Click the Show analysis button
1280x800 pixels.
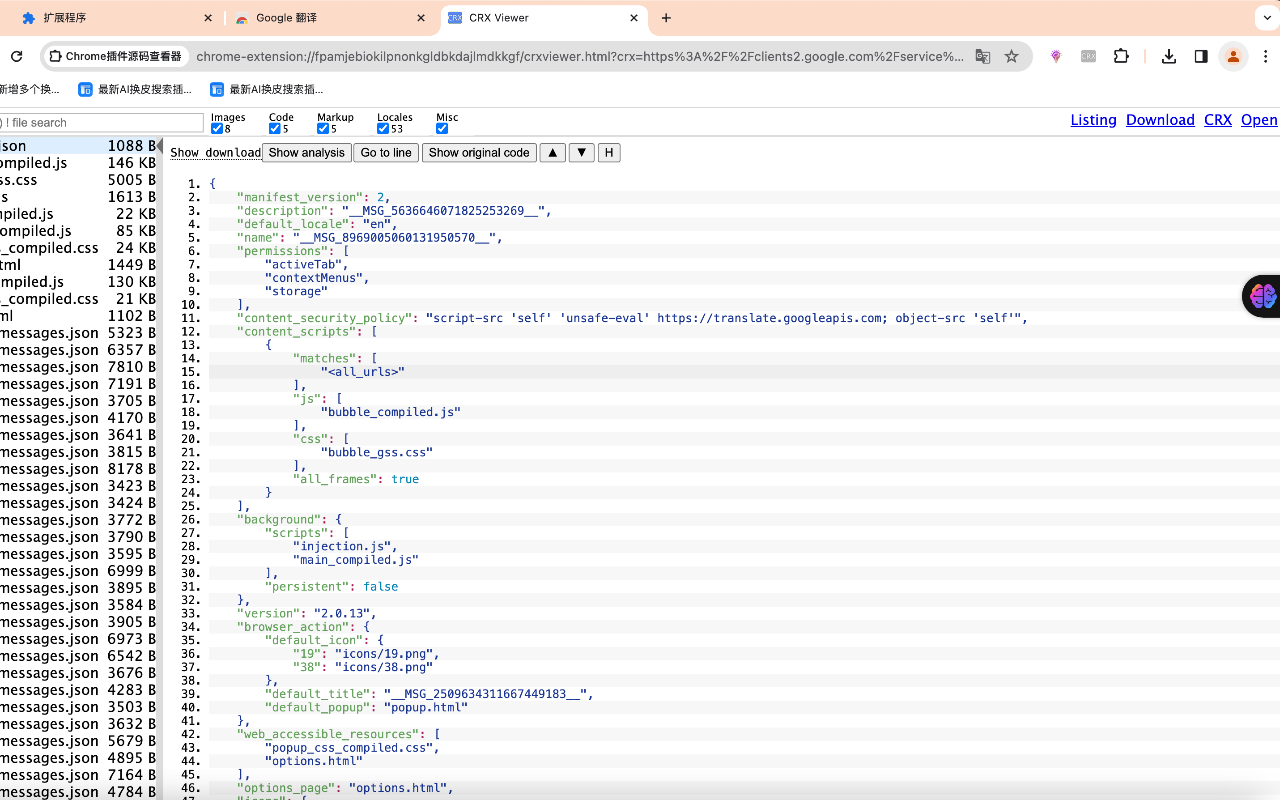coord(306,153)
